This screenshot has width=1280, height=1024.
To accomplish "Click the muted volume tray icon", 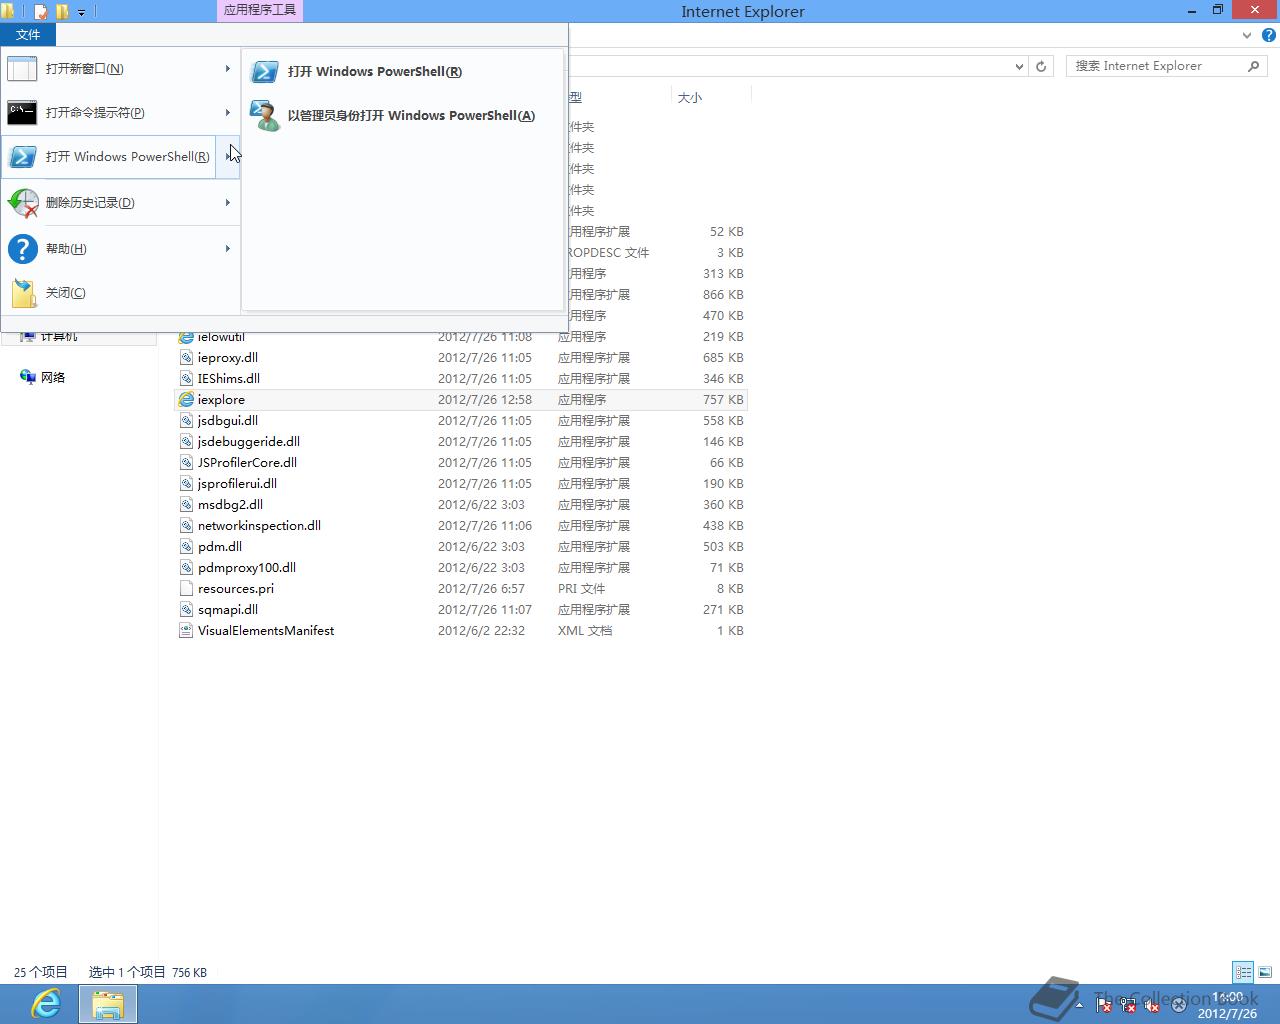I will point(1152,1005).
